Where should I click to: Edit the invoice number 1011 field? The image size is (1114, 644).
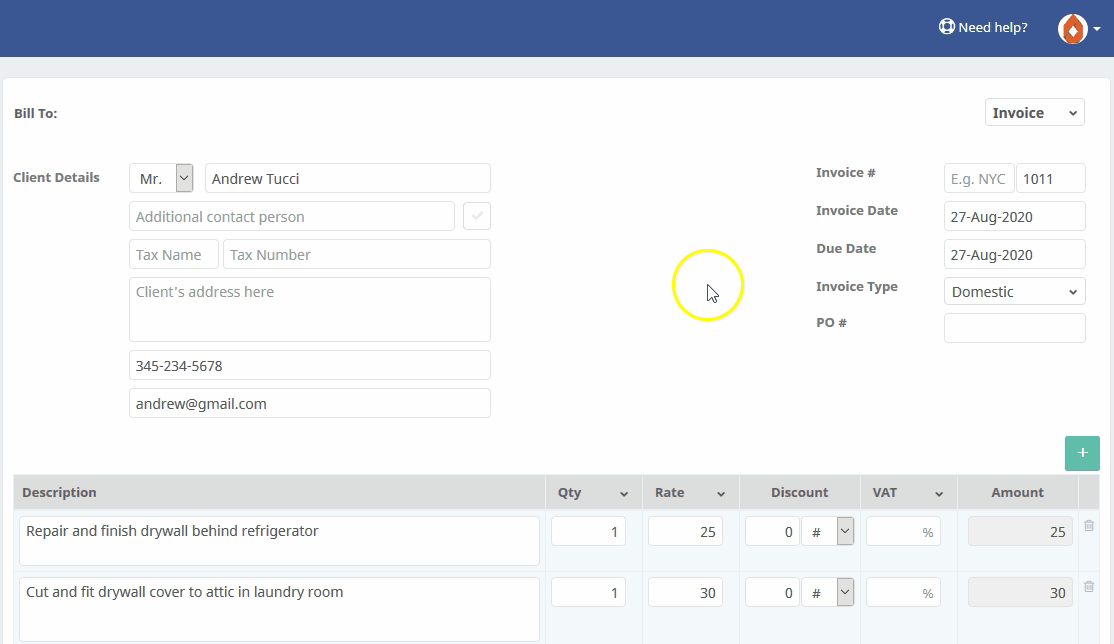point(1051,178)
